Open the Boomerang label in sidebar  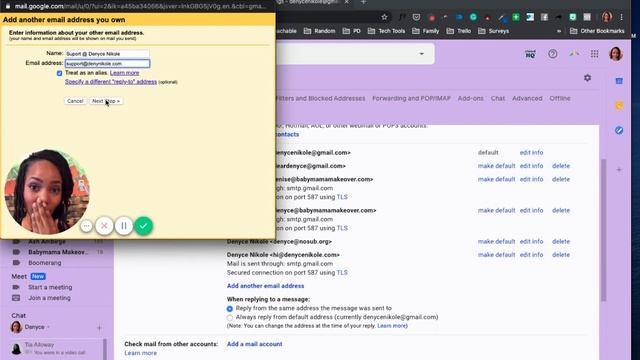coord(45,263)
